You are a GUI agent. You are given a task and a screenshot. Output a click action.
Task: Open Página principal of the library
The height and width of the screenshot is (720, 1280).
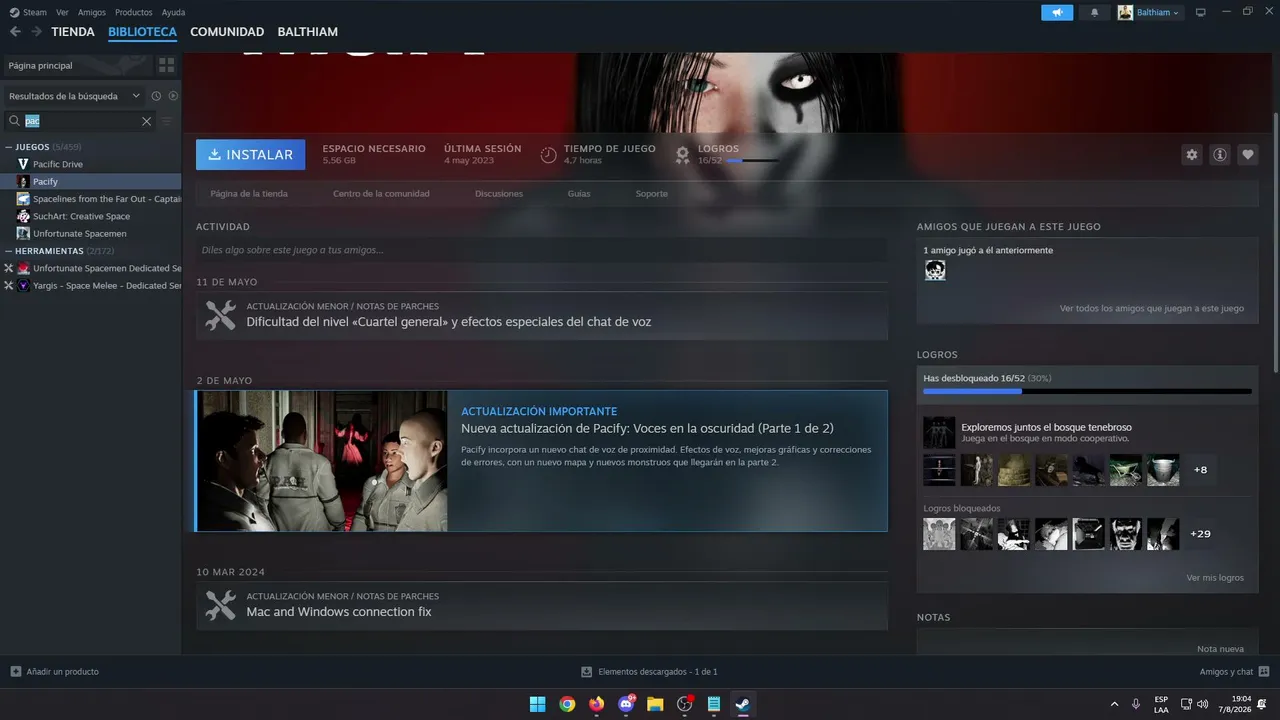[x=76, y=65]
